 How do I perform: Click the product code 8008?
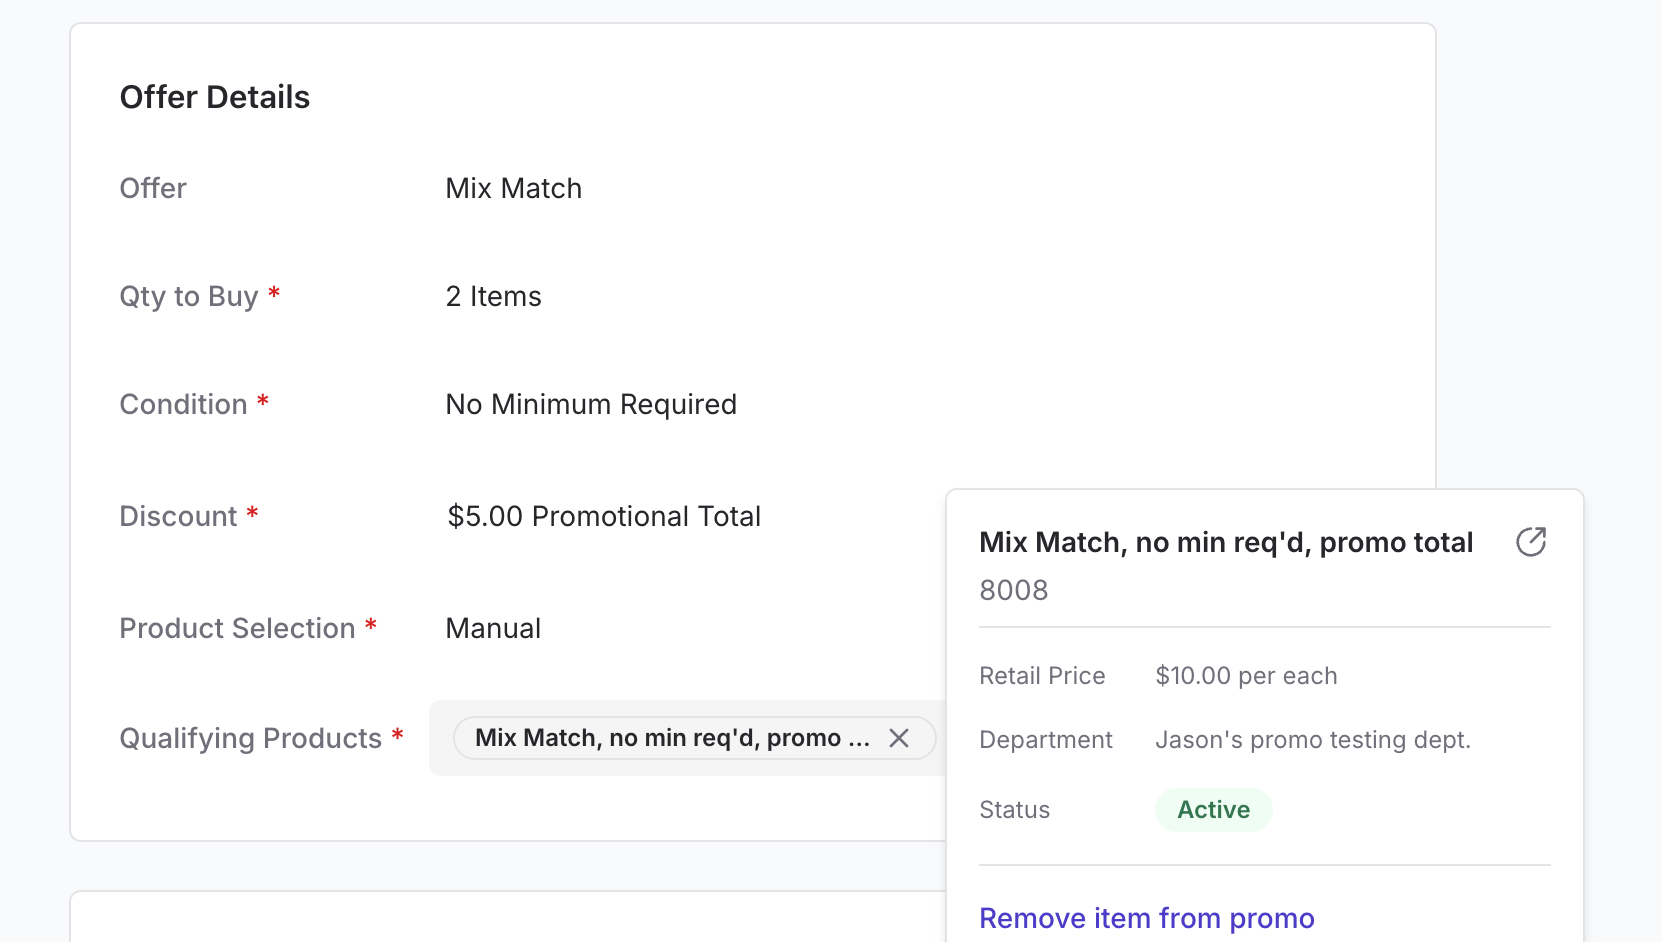[1014, 590]
